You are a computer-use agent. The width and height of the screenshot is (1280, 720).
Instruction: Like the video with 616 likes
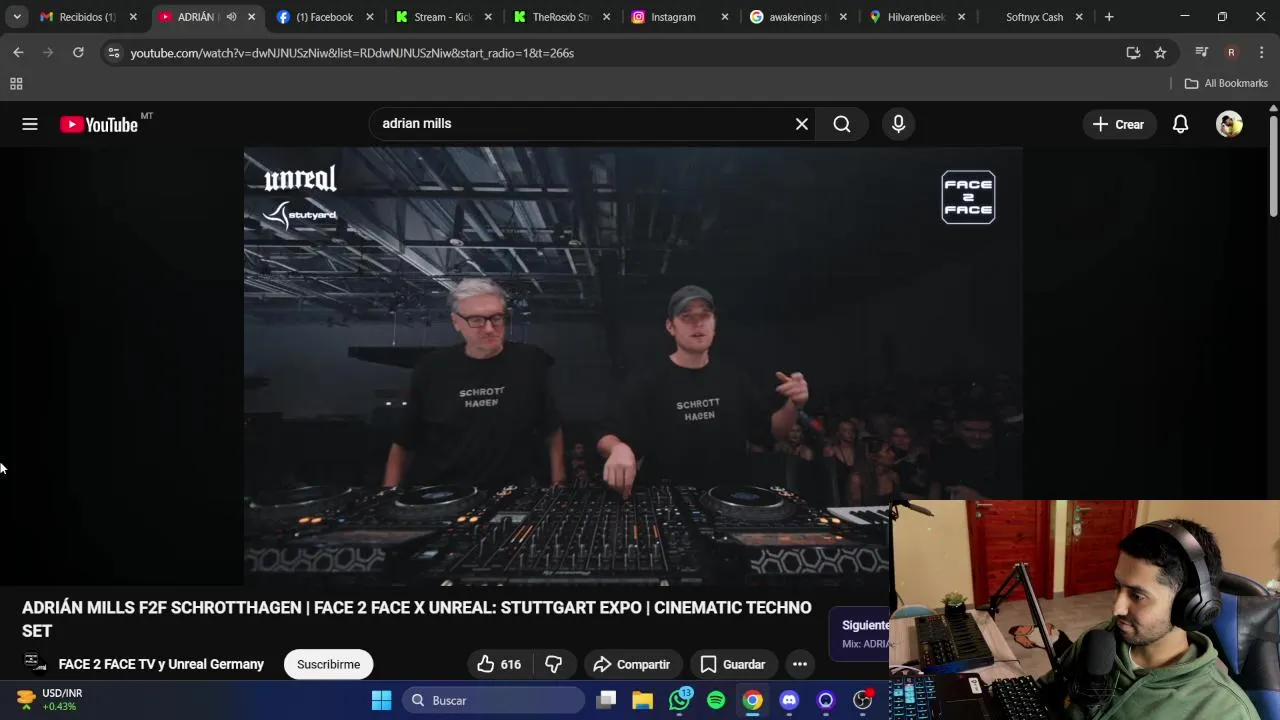(x=498, y=664)
